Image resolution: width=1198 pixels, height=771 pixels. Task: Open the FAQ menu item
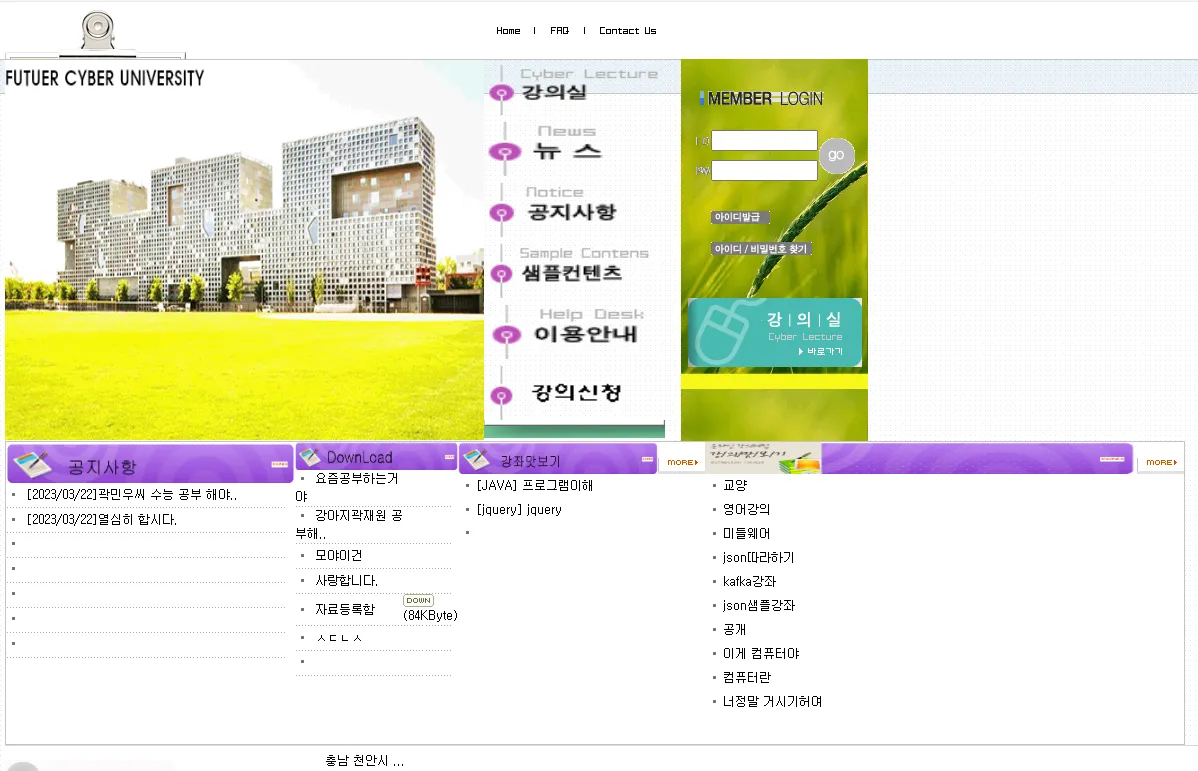click(559, 30)
